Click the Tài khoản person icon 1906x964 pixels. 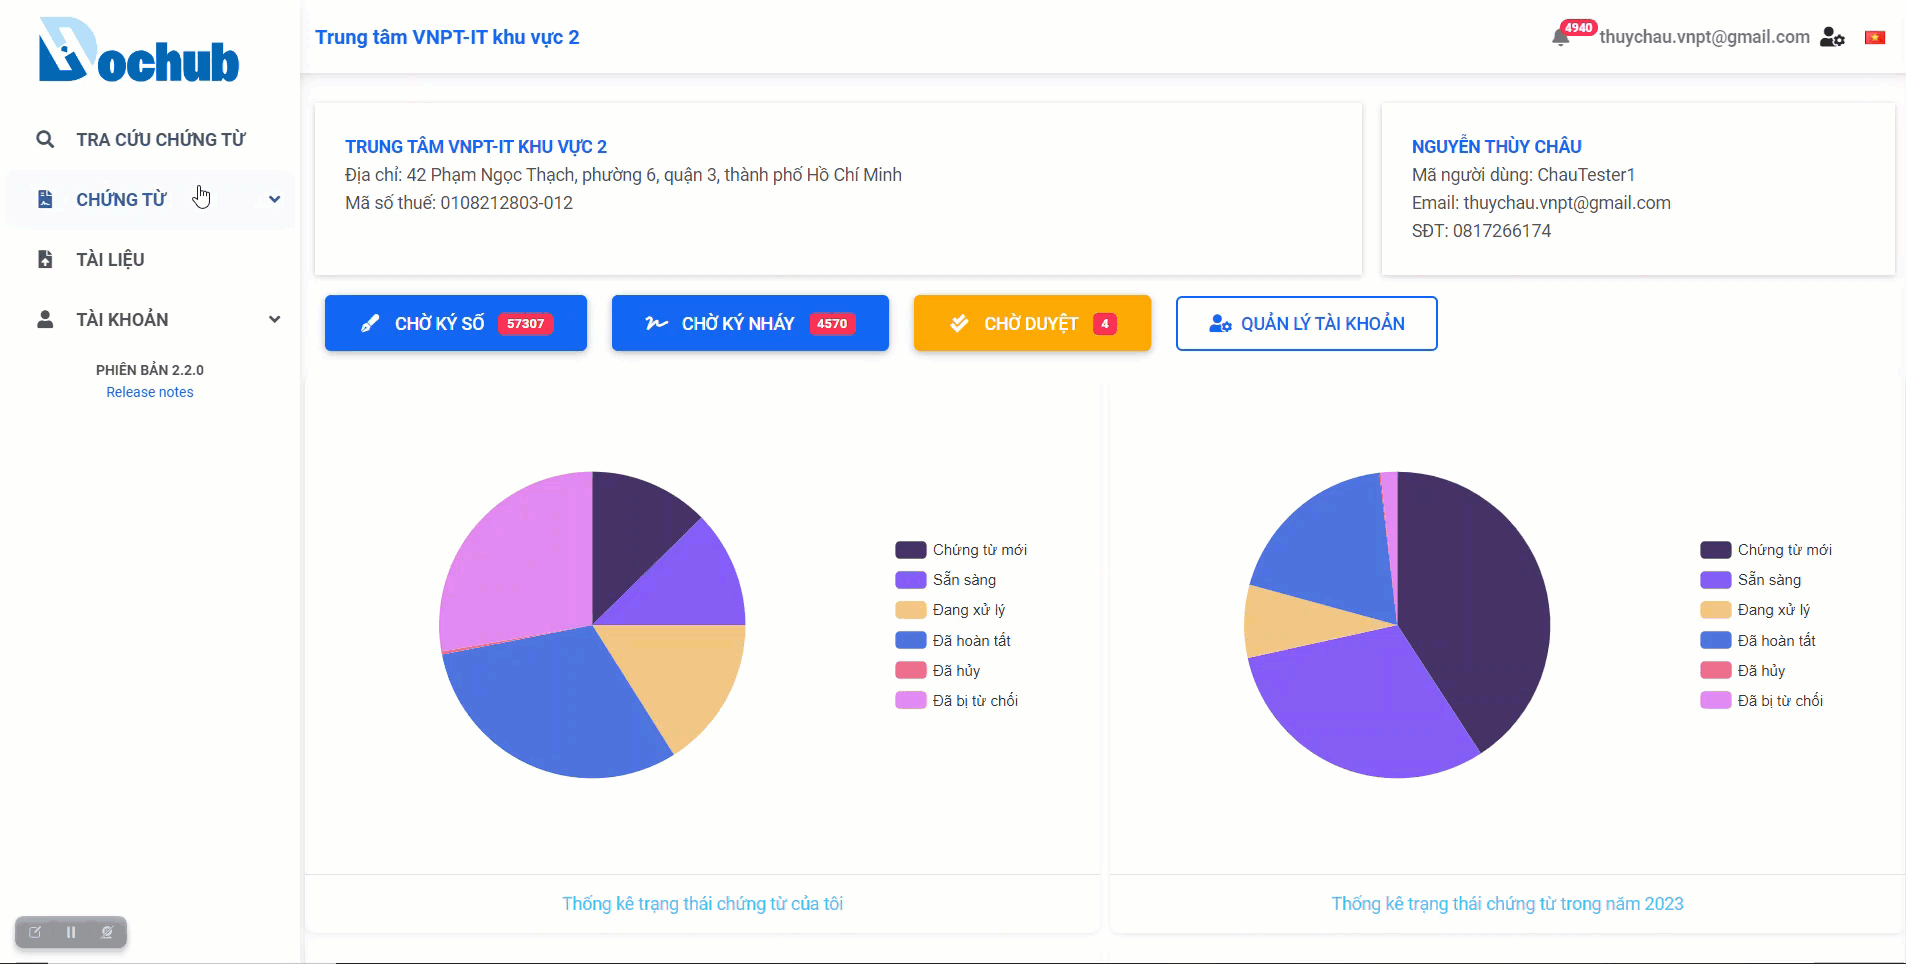pyautogui.click(x=45, y=319)
